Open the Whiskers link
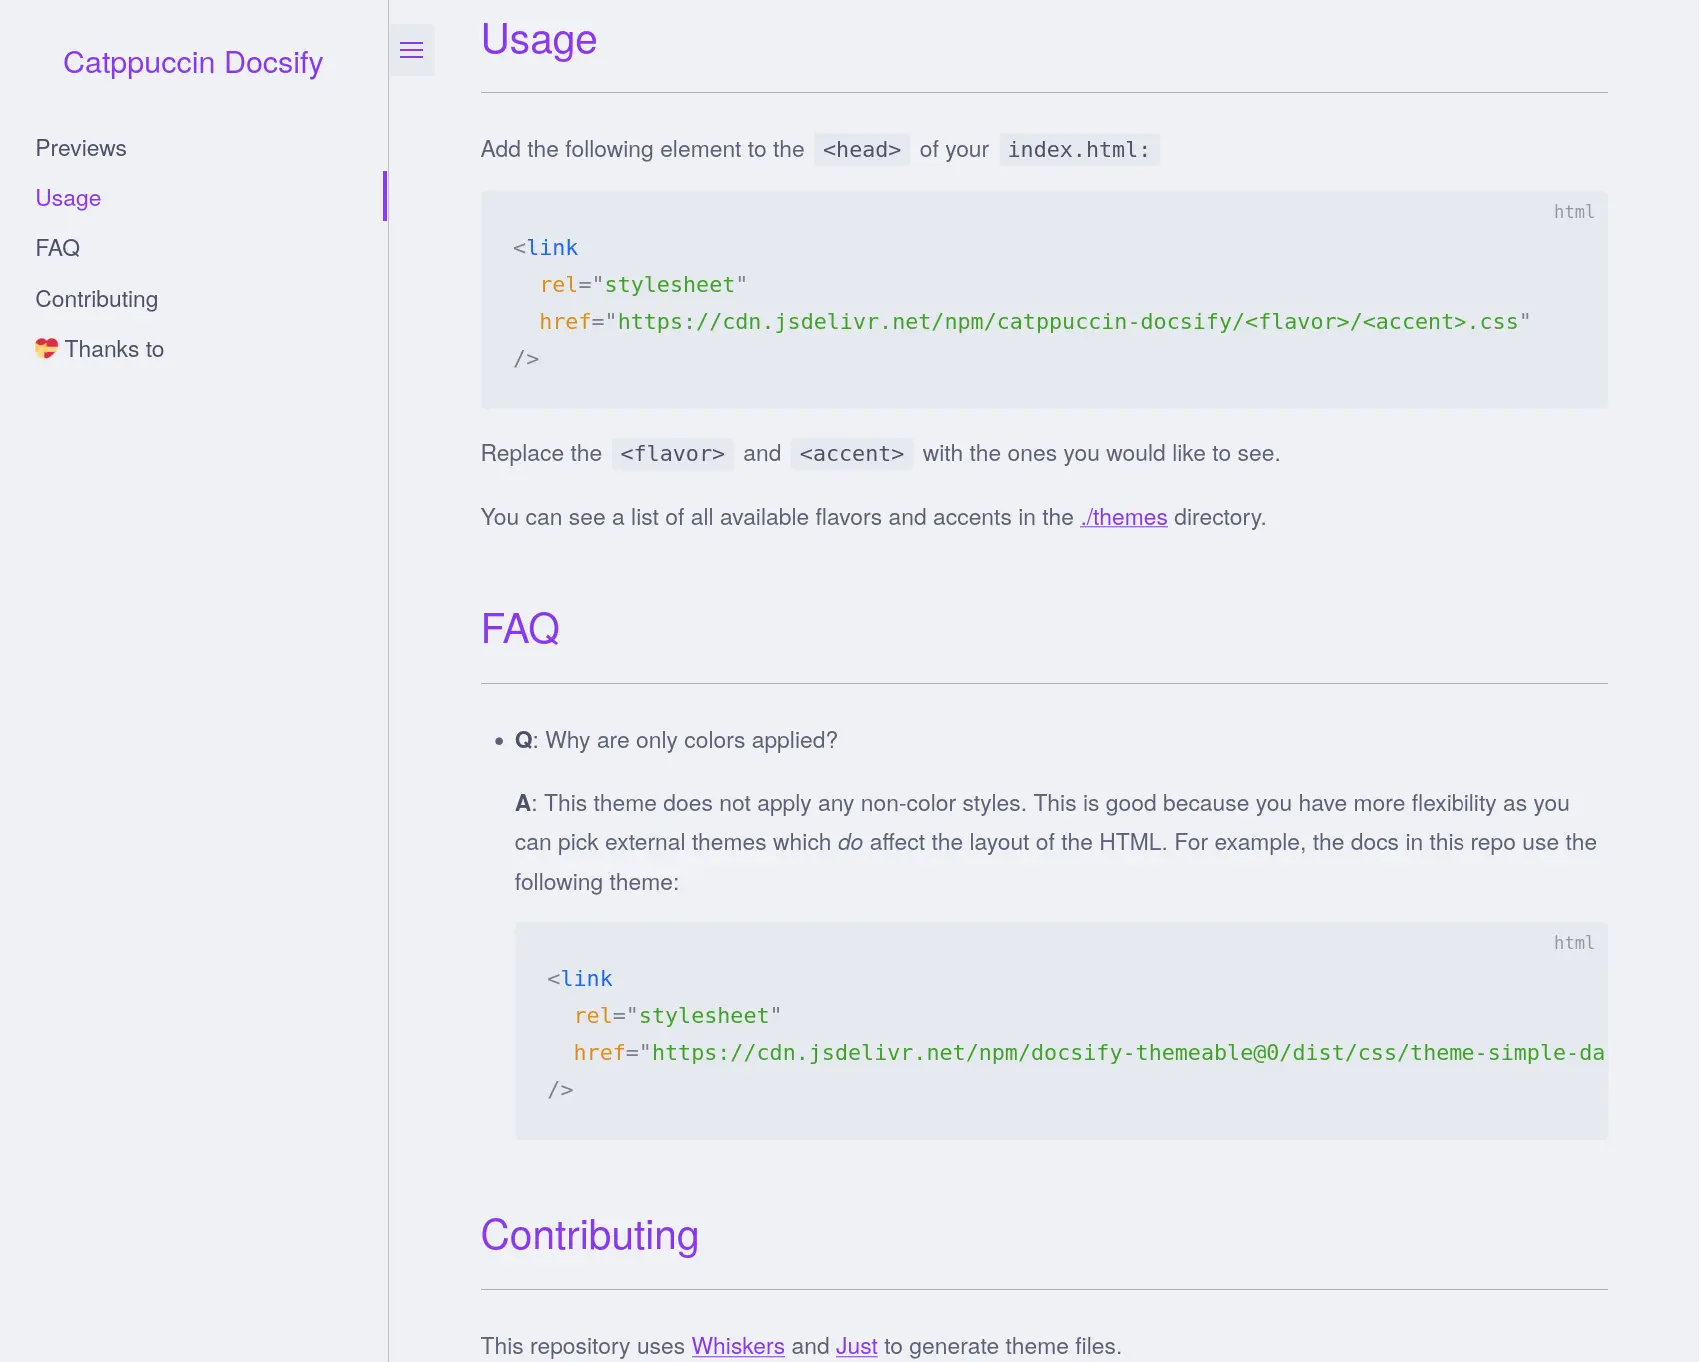1700x1362 pixels. 738,1346
